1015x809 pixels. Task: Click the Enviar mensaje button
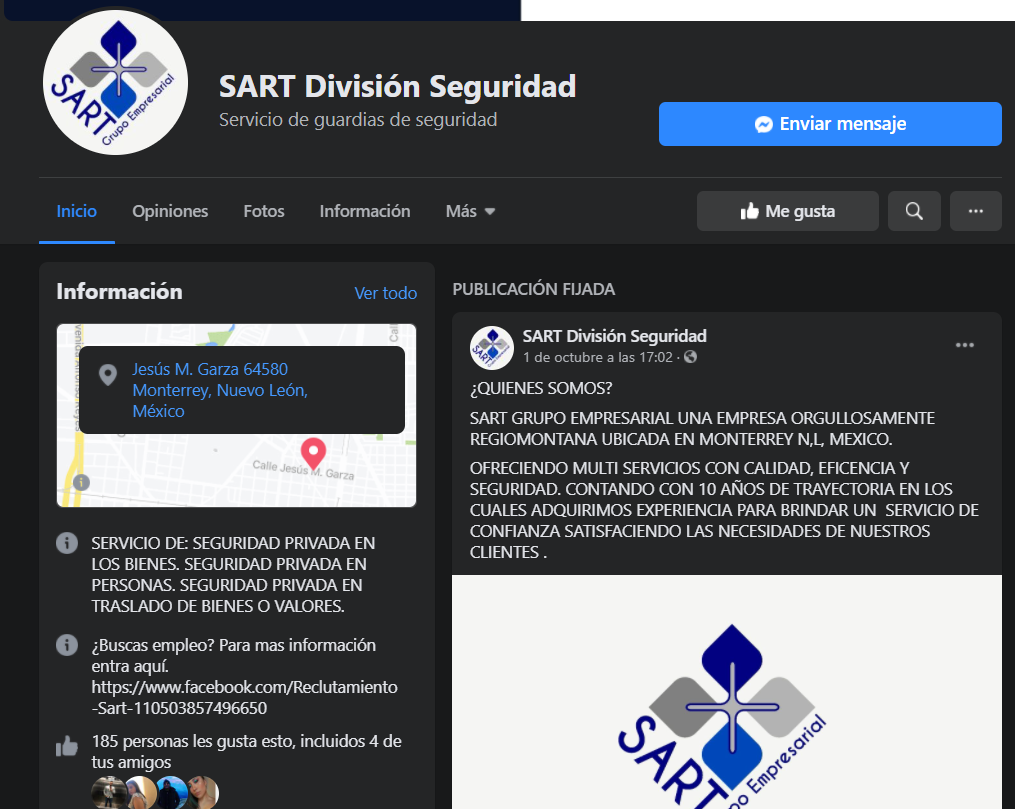(830, 124)
